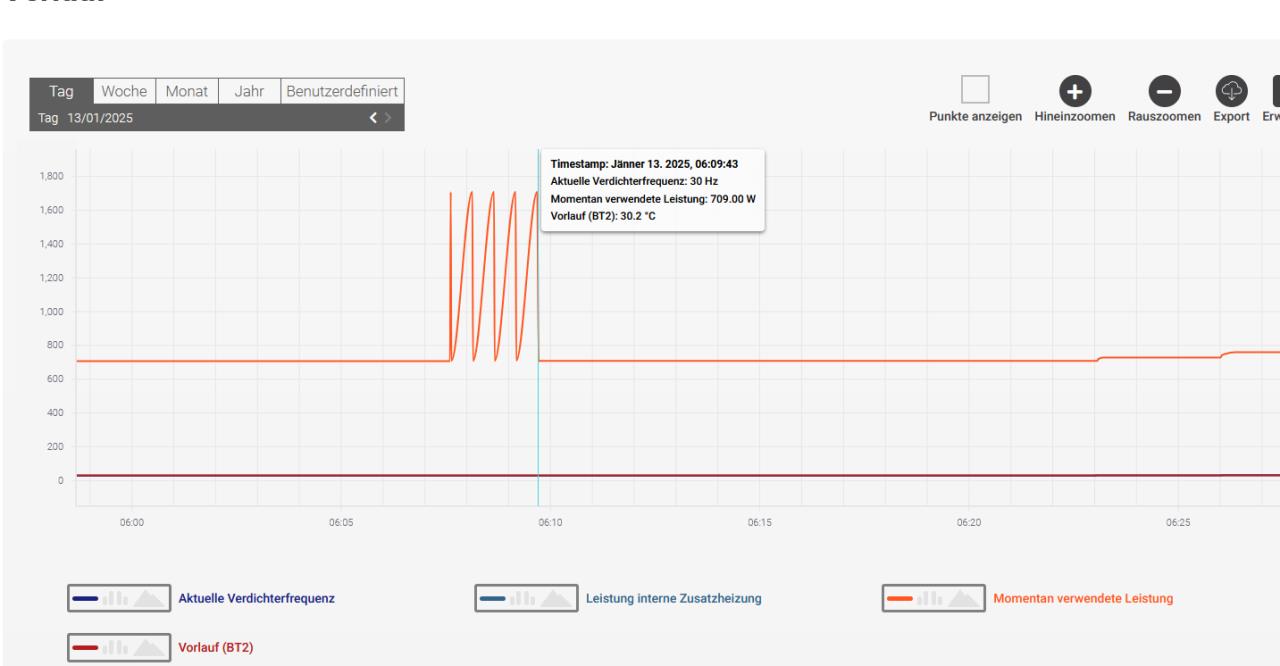Go to the next day with right arrow
1280x666 pixels.
coord(388,118)
